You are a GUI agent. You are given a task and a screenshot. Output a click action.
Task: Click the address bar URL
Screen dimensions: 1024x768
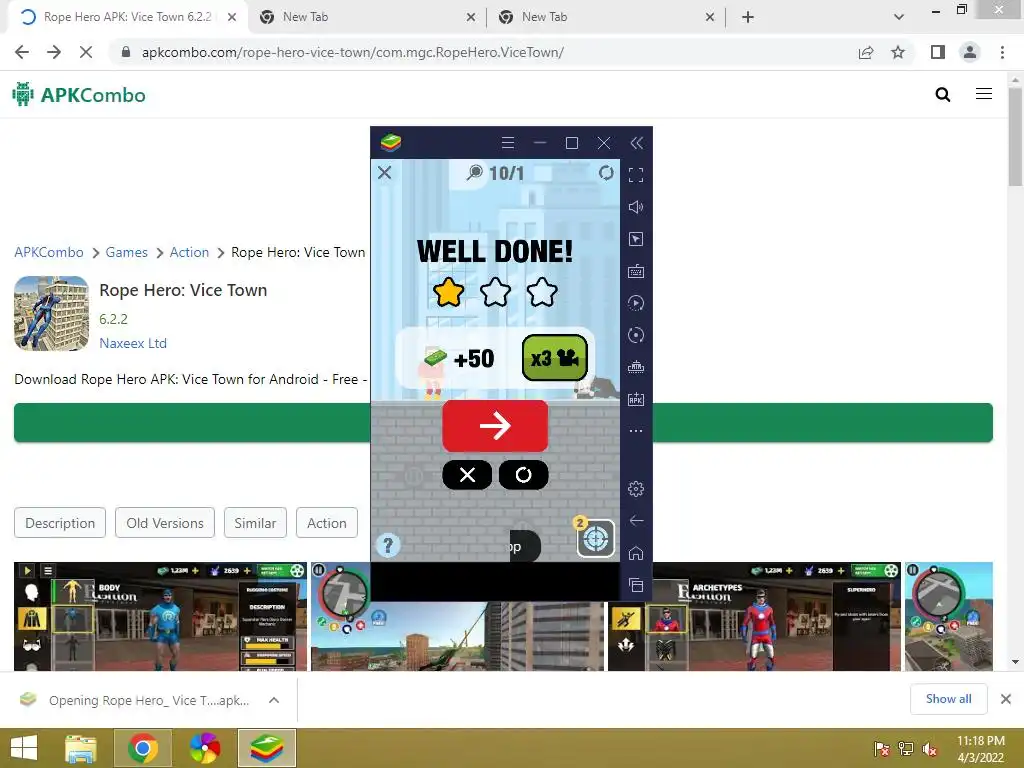point(353,52)
